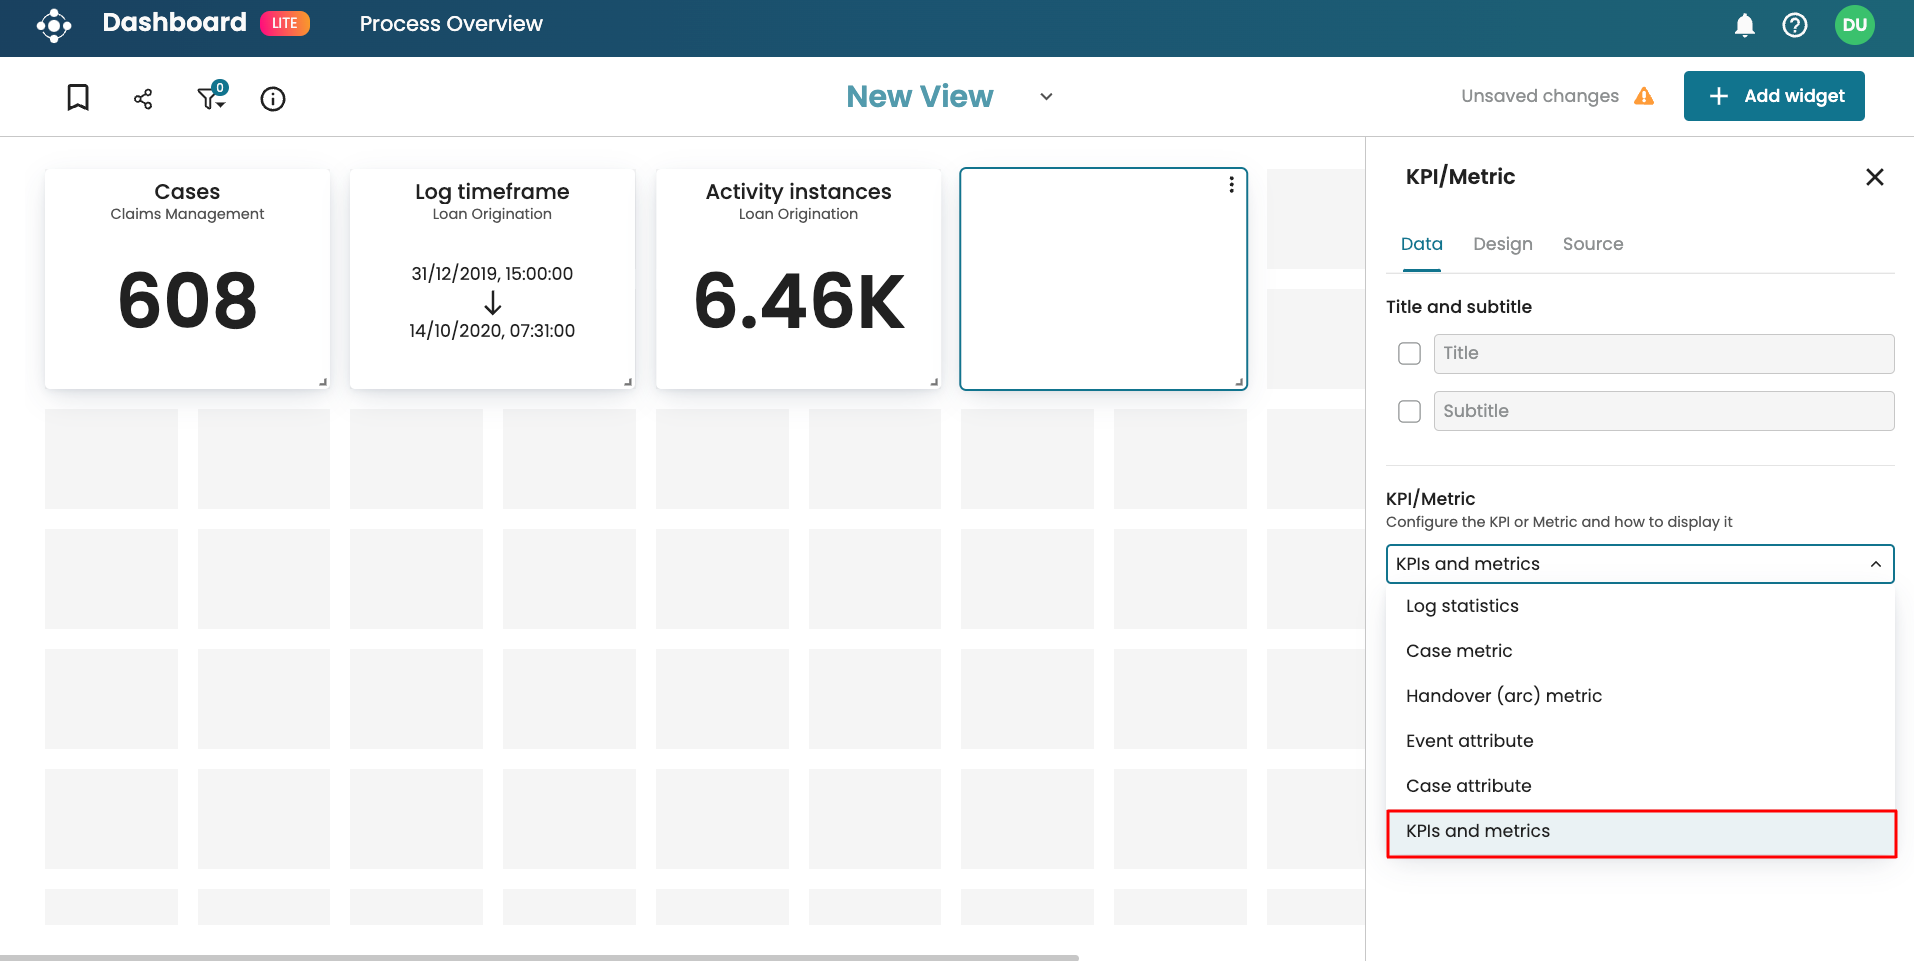Open the help question mark icon
This screenshot has width=1914, height=961.
[1795, 25]
